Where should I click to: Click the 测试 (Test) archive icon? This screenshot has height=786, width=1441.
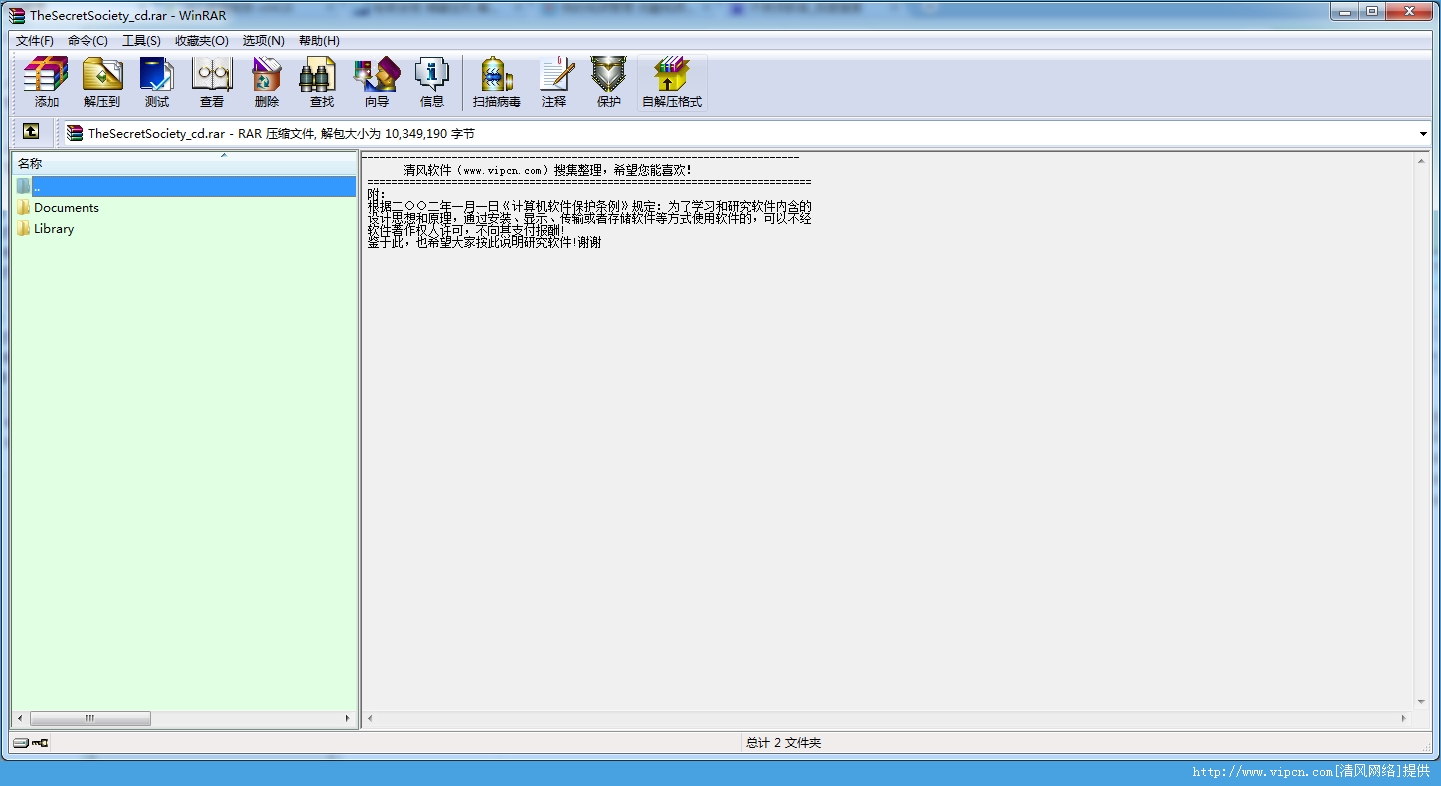(x=157, y=82)
